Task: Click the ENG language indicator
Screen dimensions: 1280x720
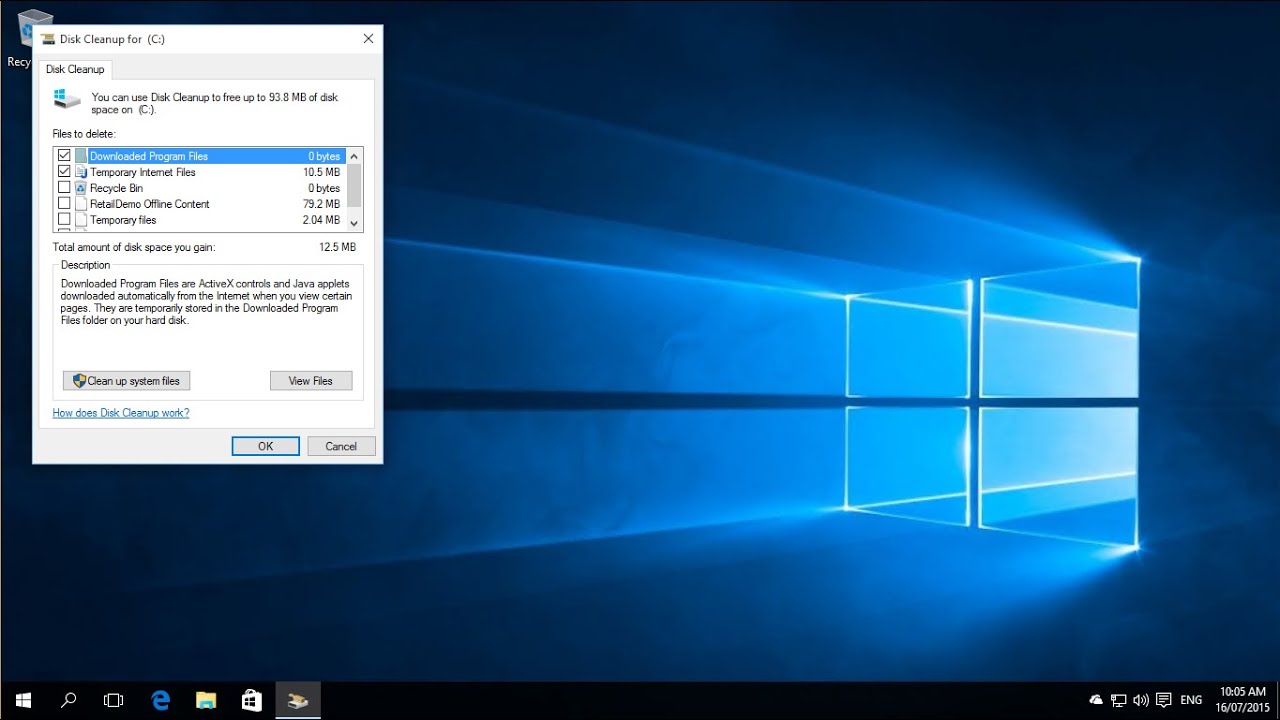Action: pos(1191,700)
